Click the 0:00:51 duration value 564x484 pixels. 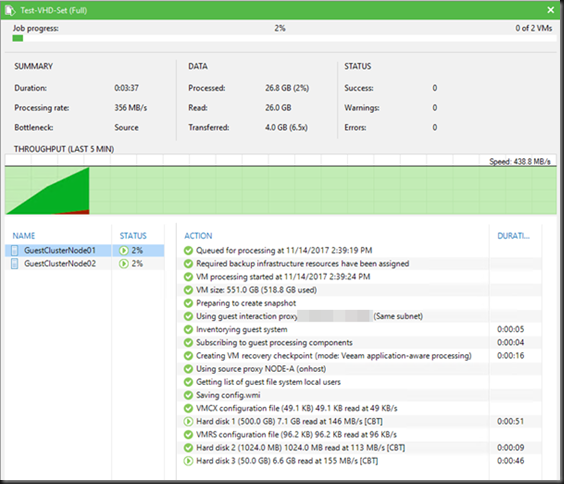510,421
